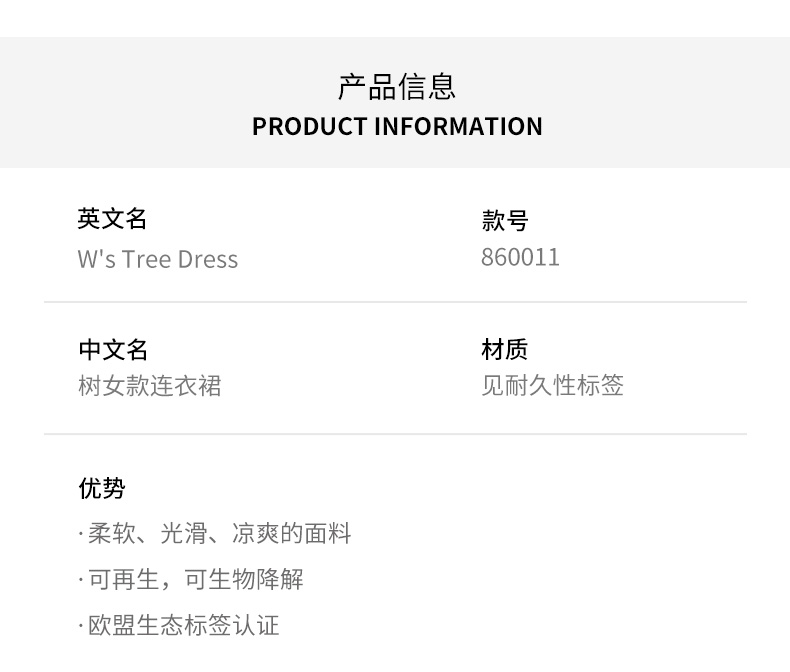Click the PRODUCT INFORMATION title text
The image size is (790, 672).
click(x=397, y=127)
